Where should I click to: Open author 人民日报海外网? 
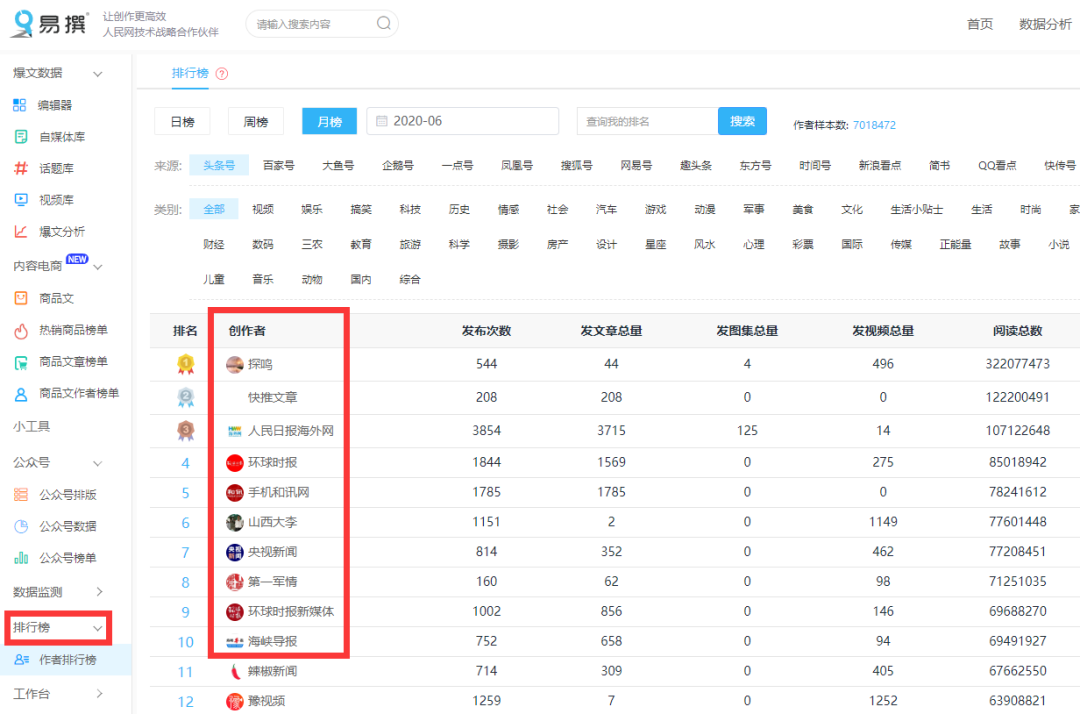pyautogui.click(x=291, y=431)
